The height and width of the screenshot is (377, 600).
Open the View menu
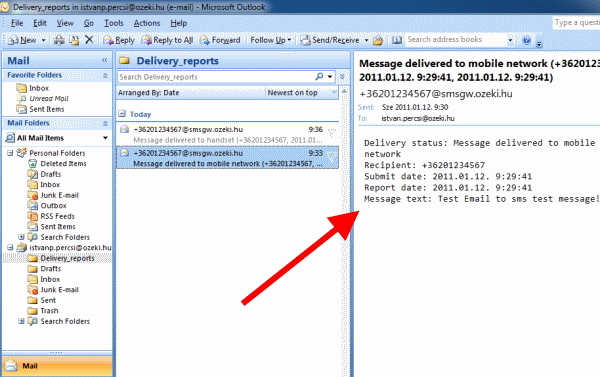(65, 23)
